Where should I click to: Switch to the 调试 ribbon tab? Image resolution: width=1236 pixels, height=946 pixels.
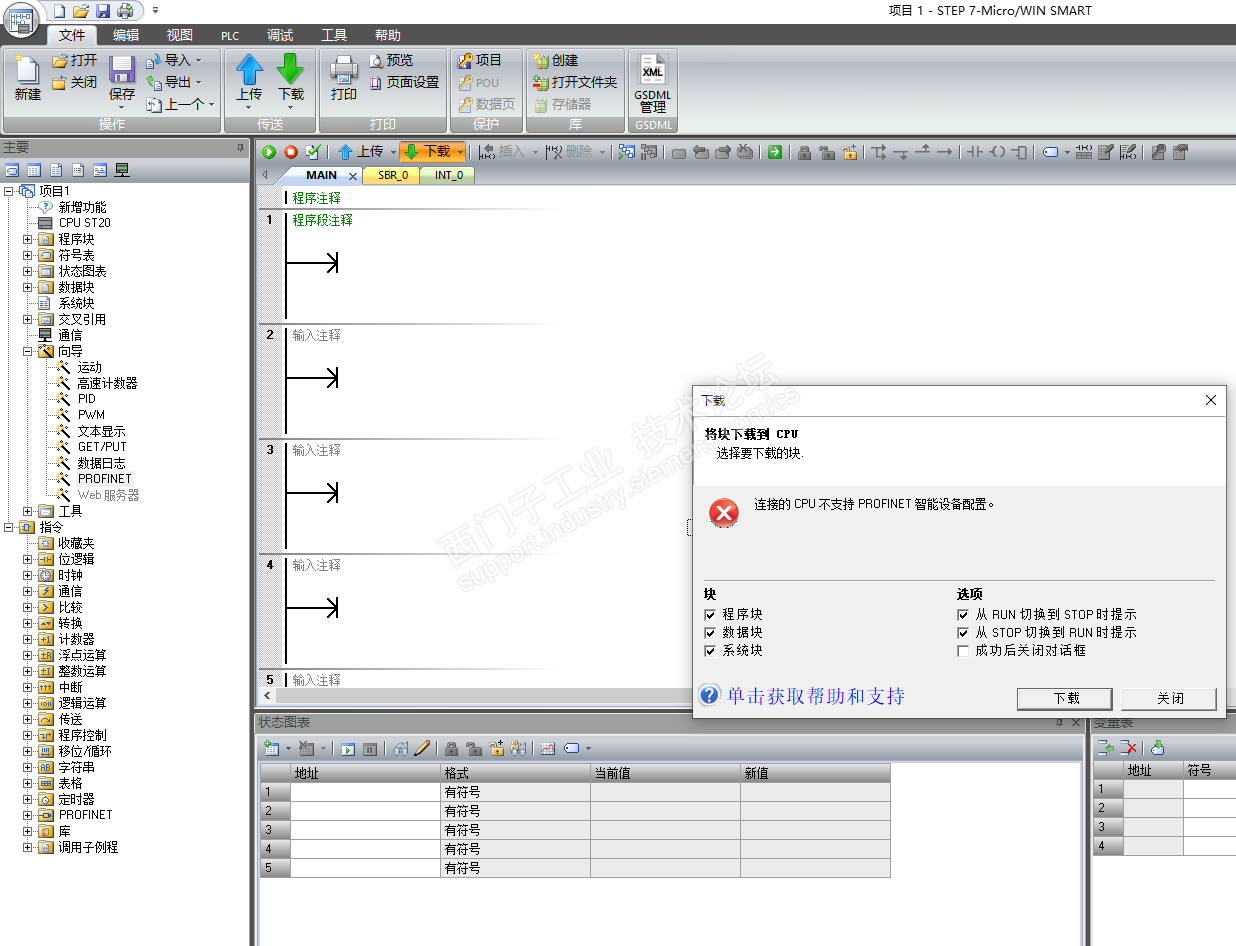280,35
